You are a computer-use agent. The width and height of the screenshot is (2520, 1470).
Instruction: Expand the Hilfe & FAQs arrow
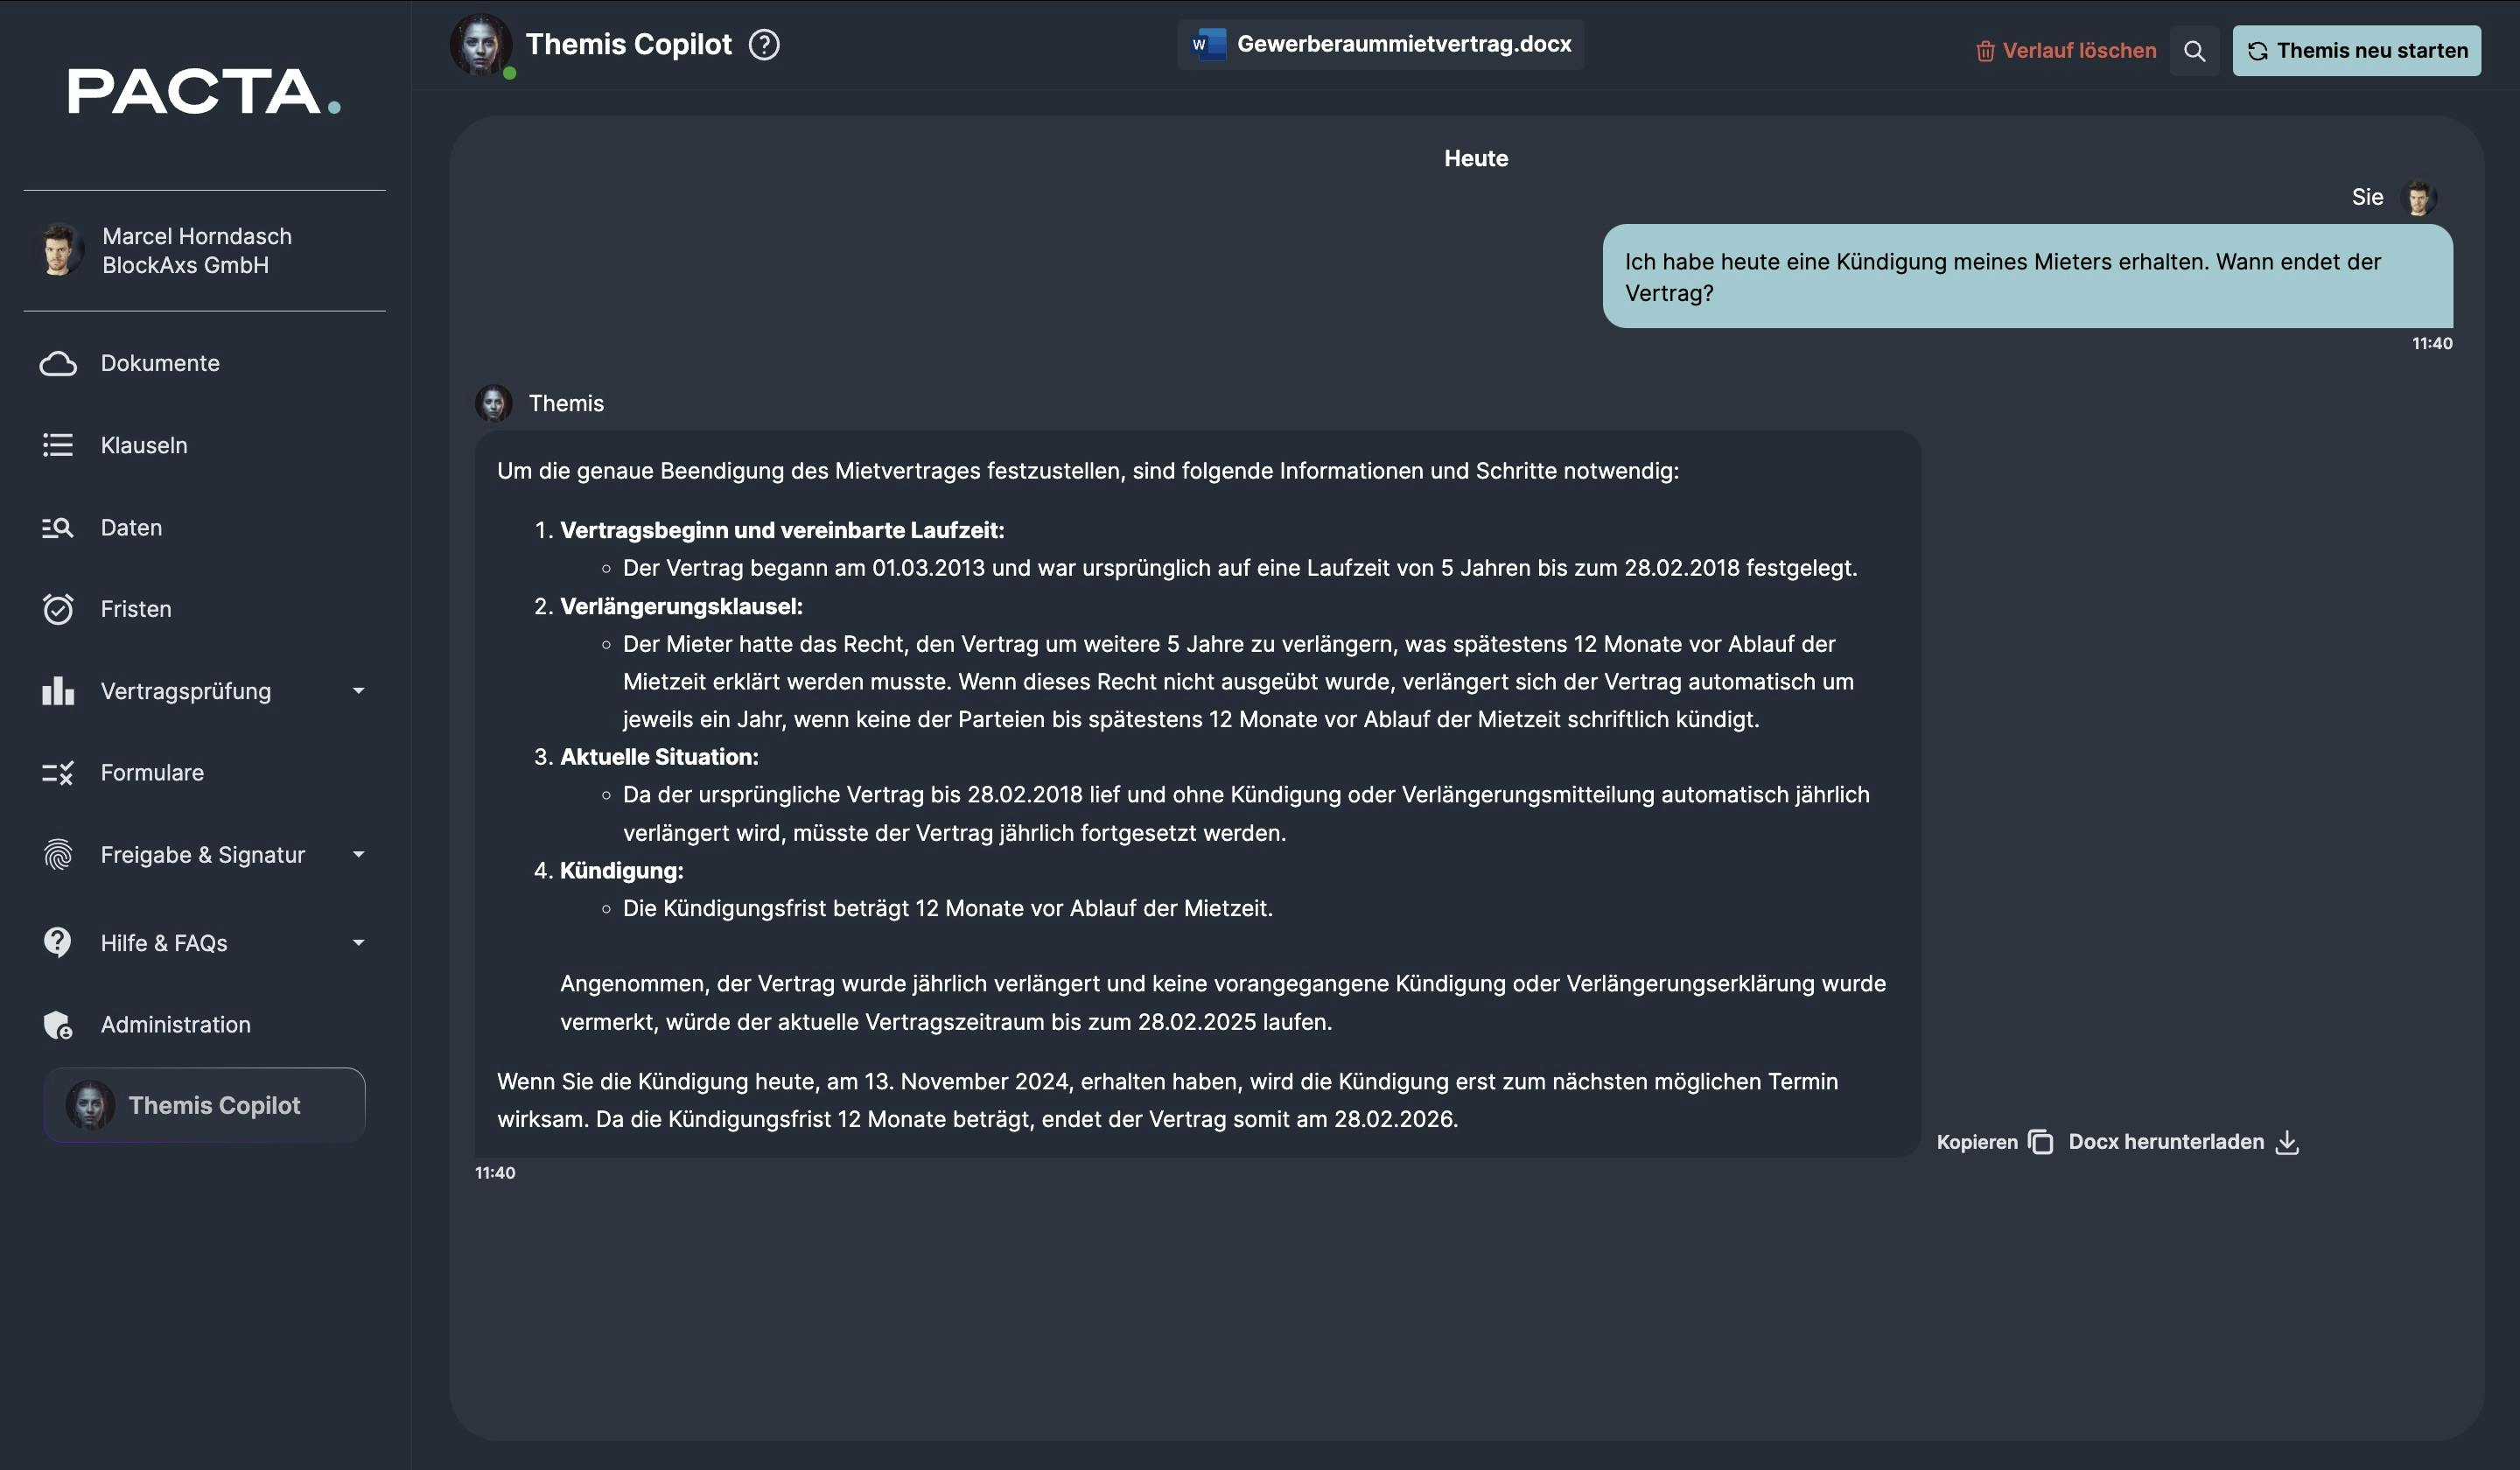[x=358, y=942]
